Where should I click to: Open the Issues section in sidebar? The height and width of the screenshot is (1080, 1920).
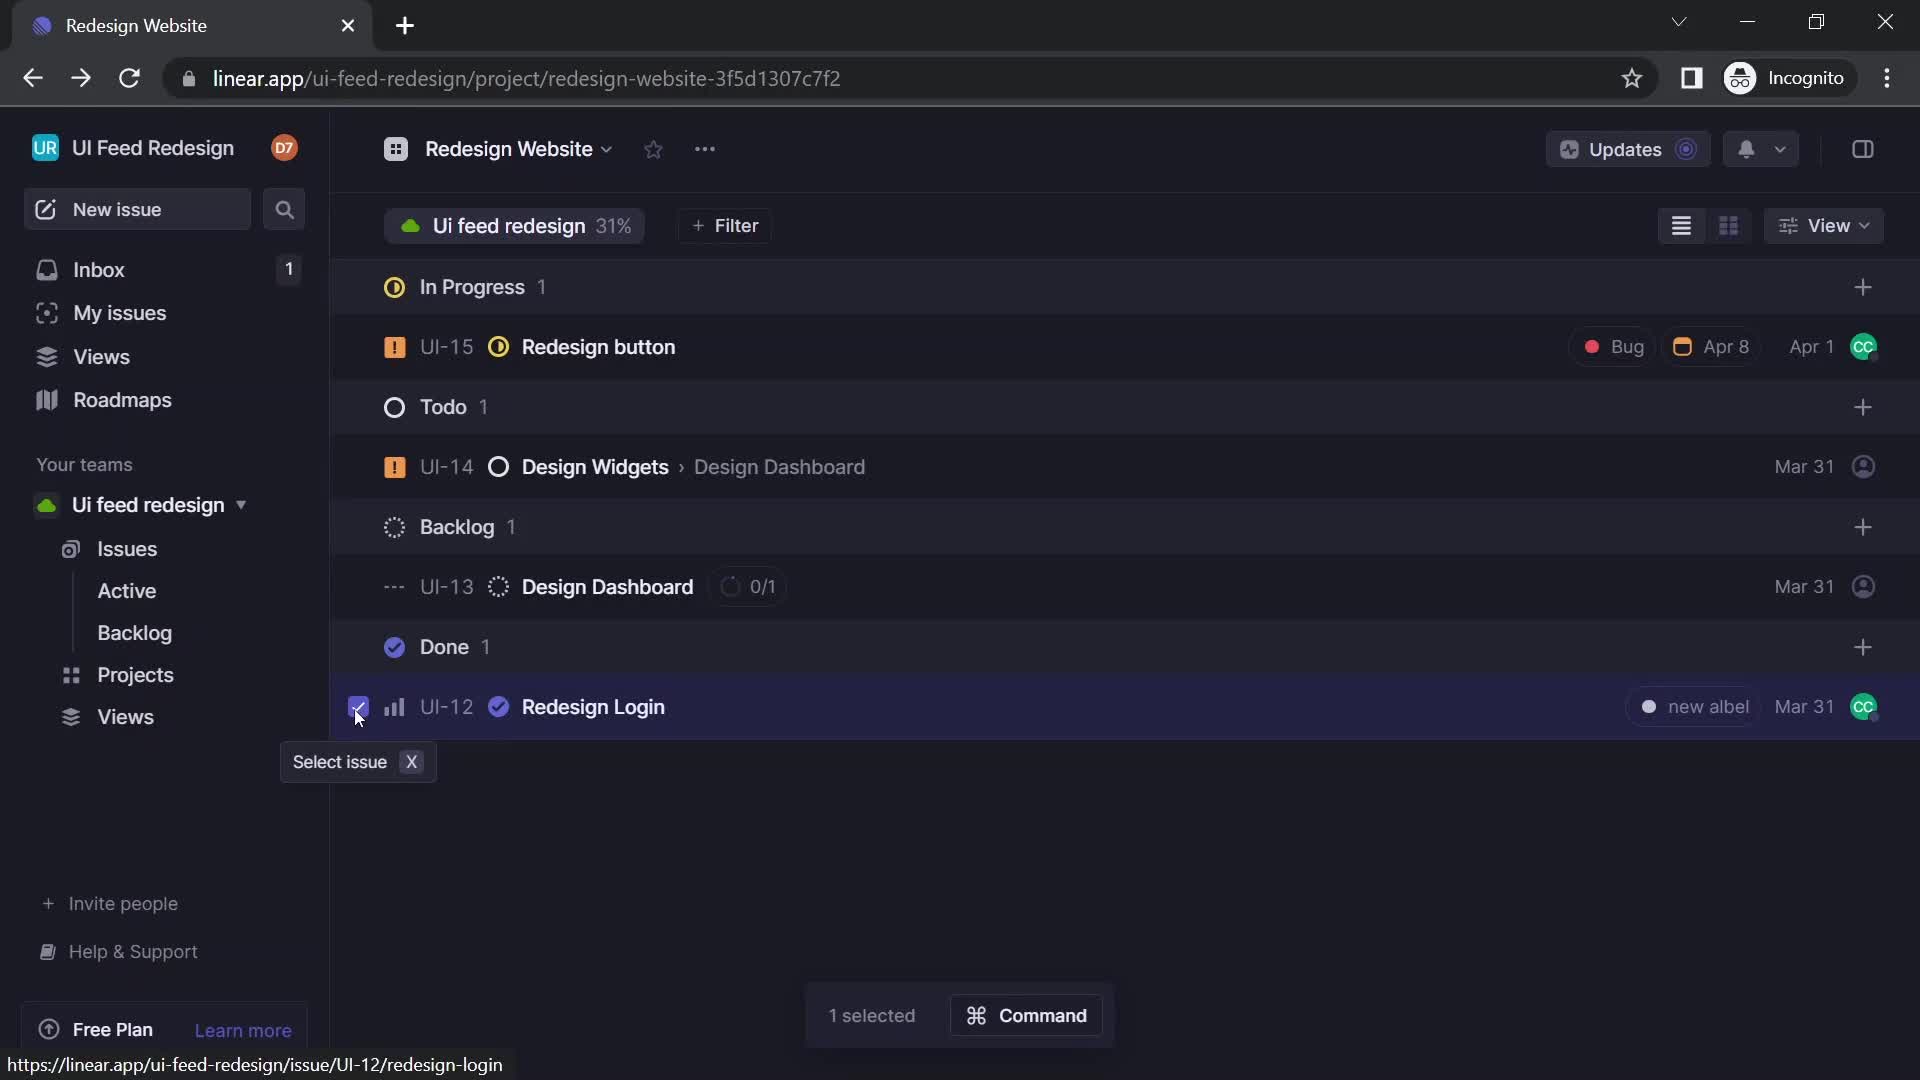point(127,549)
